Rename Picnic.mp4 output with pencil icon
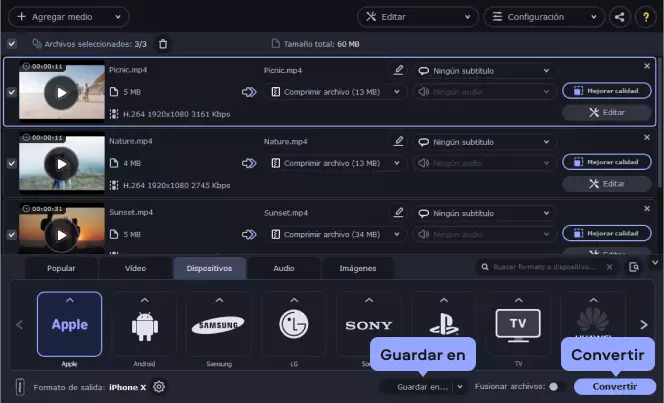This screenshot has height=403, width=664. [x=398, y=70]
